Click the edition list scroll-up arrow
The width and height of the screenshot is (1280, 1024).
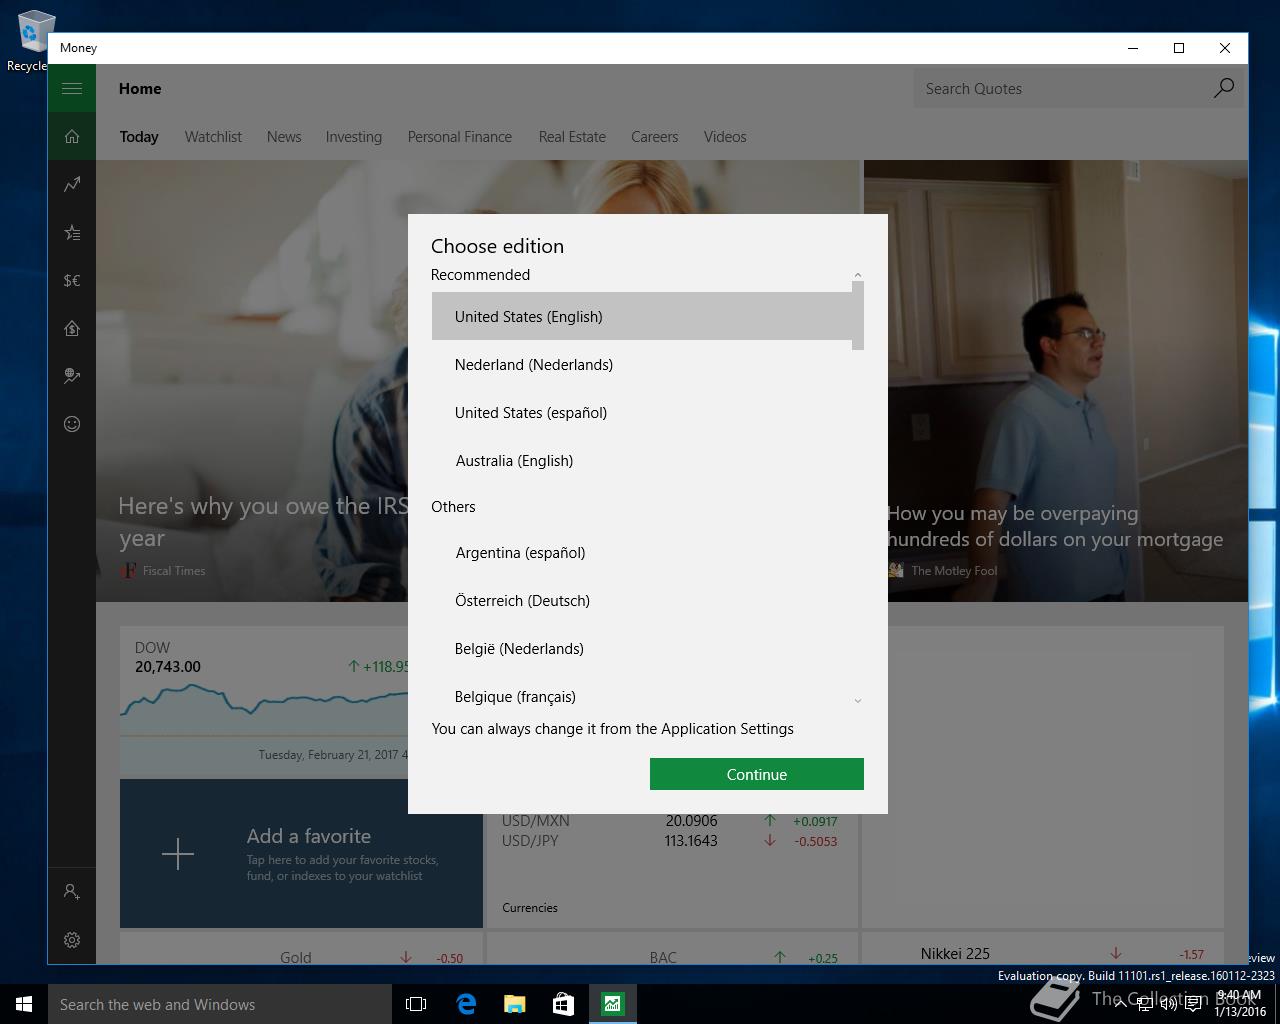(857, 275)
